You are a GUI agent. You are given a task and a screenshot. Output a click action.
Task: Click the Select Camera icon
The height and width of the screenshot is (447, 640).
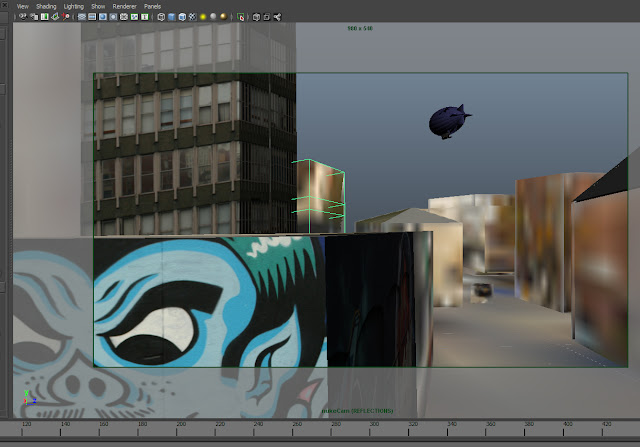click(23, 17)
